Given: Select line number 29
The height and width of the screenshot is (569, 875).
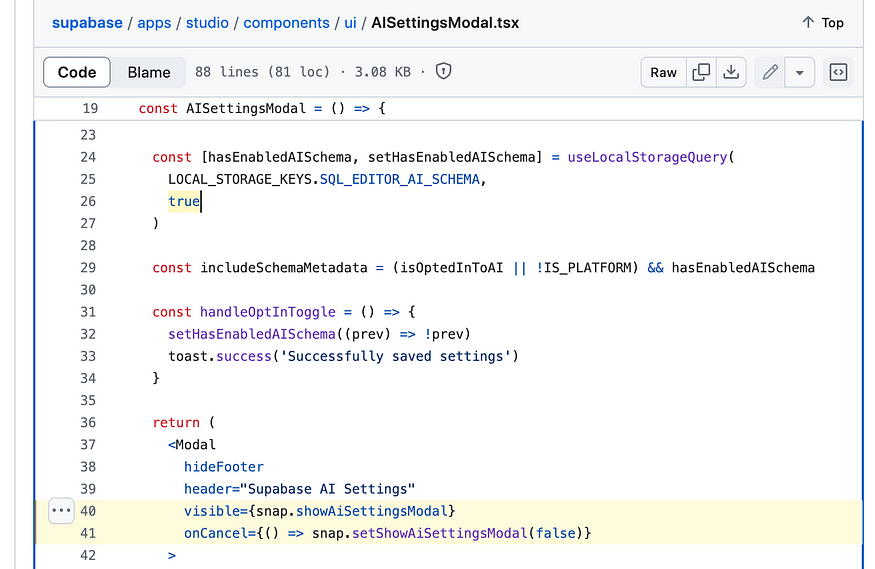Looking at the screenshot, I should point(88,268).
